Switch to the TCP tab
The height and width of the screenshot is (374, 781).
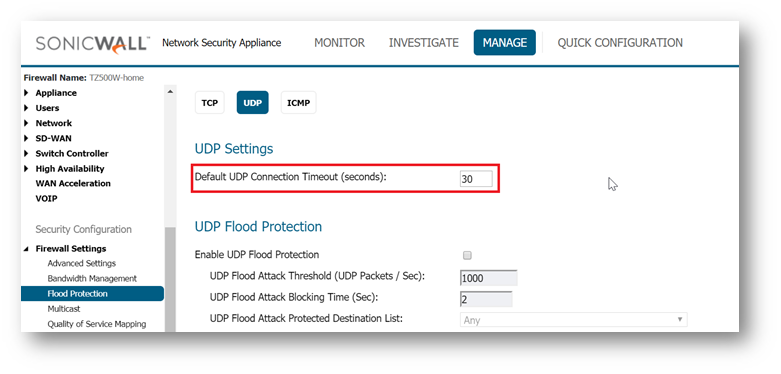click(x=210, y=103)
